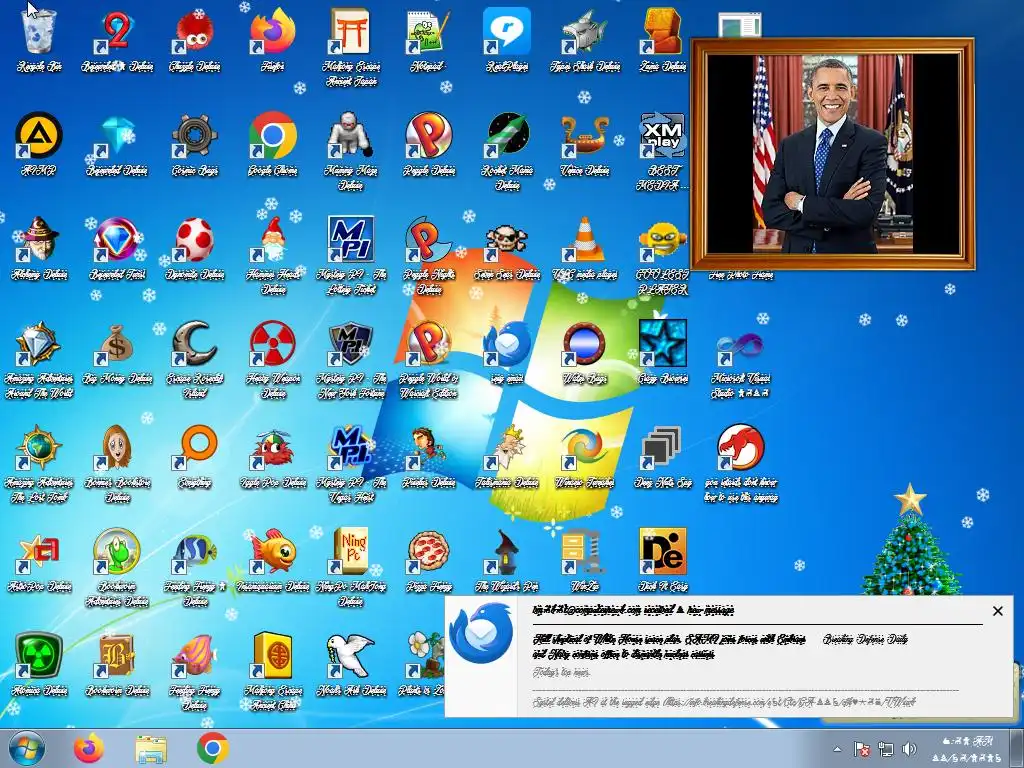Launch Everything search orange icon
1024x768 pixels.
click(x=195, y=447)
